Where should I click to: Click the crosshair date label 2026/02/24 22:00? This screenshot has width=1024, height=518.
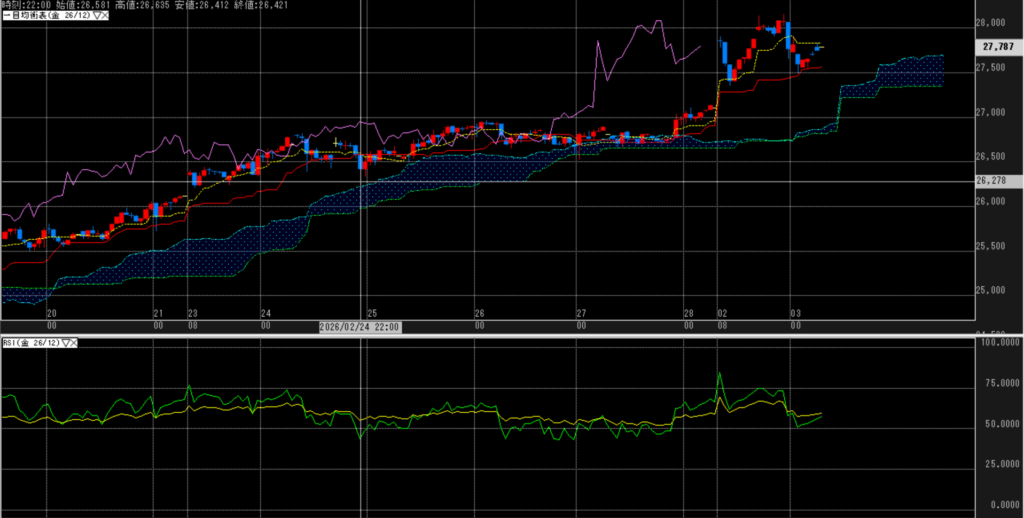click(360, 327)
